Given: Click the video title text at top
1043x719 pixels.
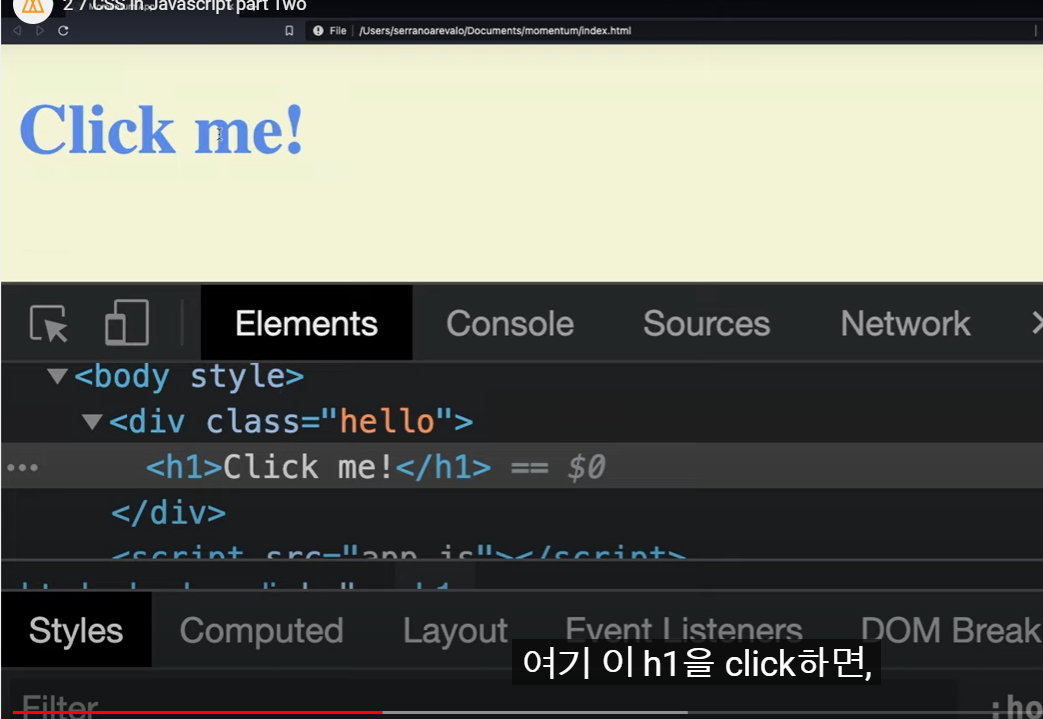Looking at the screenshot, I should coord(184,6).
